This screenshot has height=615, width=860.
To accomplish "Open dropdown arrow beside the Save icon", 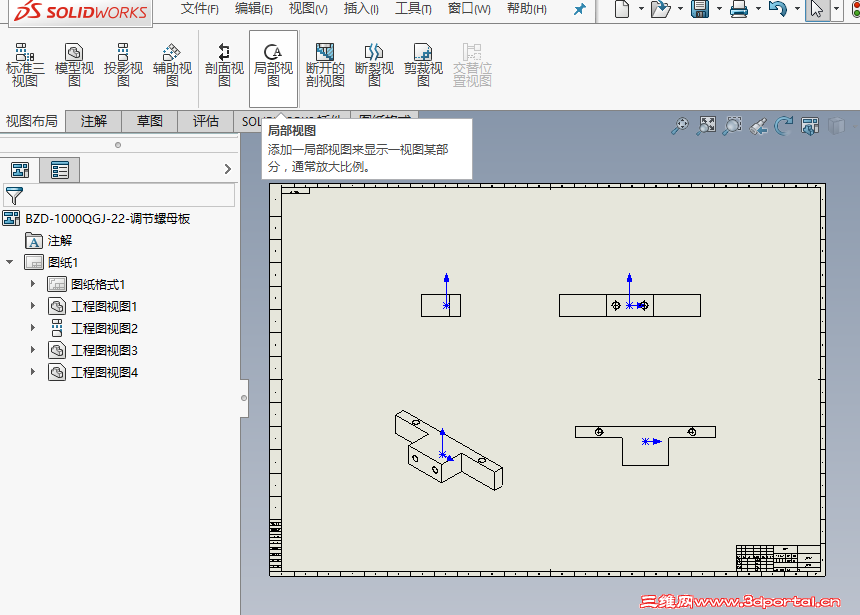I will (719, 9).
